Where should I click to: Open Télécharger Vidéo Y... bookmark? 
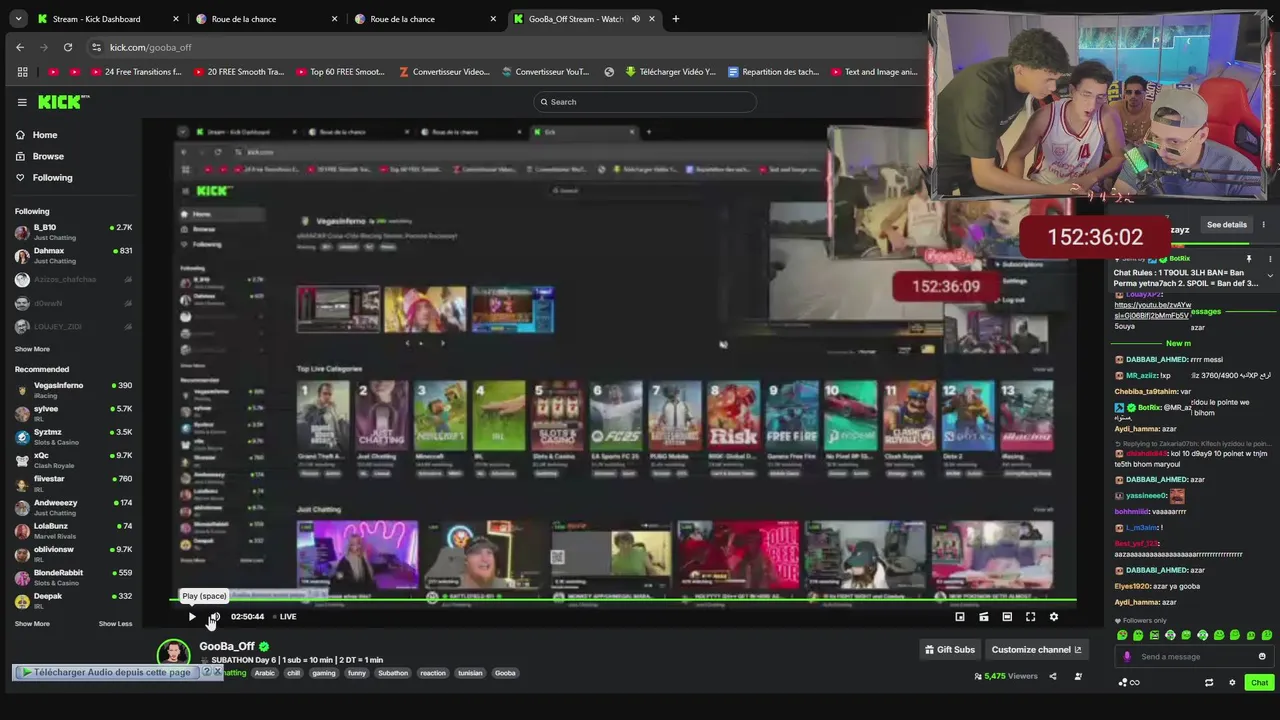tap(671, 72)
